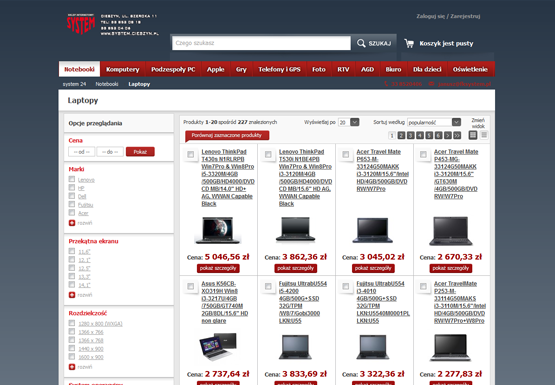Image resolution: width=555 pixels, height=385 pixels.
Task: Go to next page arrow
Action: click(448, 135)
